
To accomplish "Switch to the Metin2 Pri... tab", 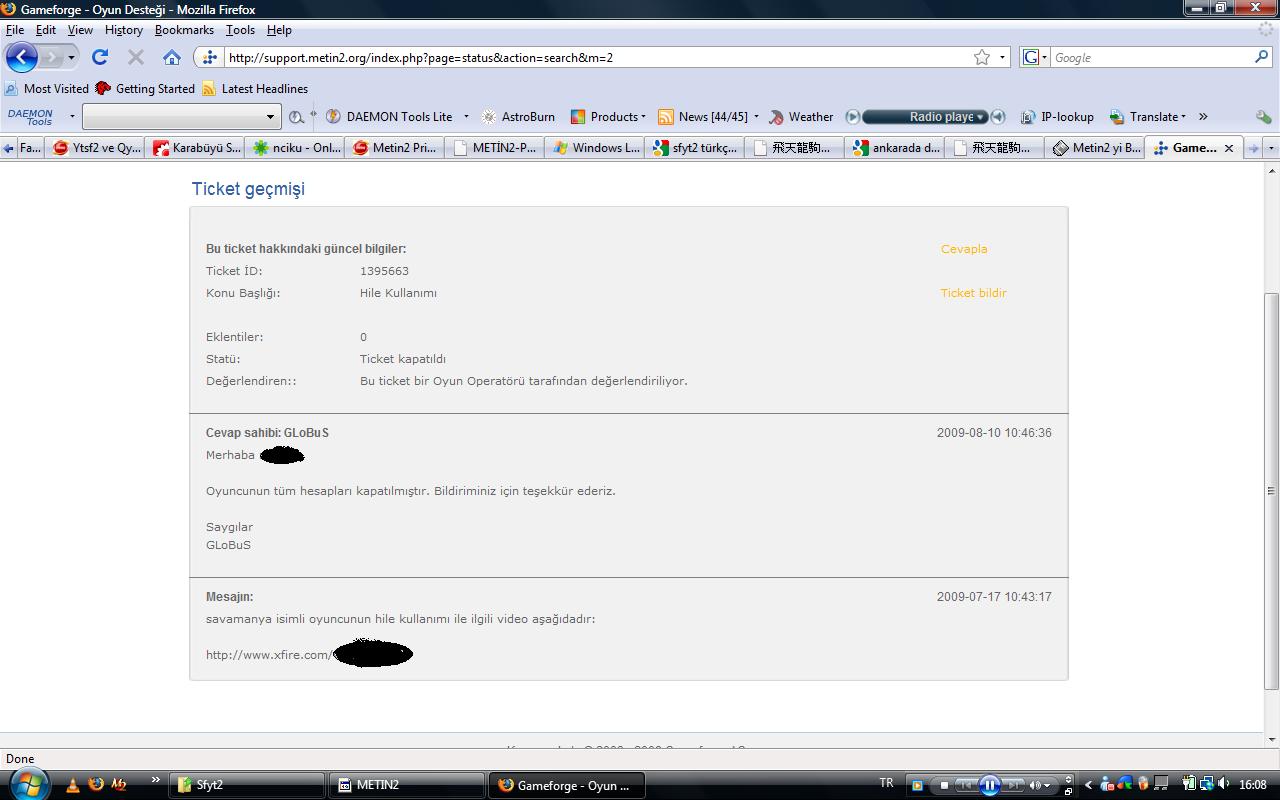I will coord(396,148).
